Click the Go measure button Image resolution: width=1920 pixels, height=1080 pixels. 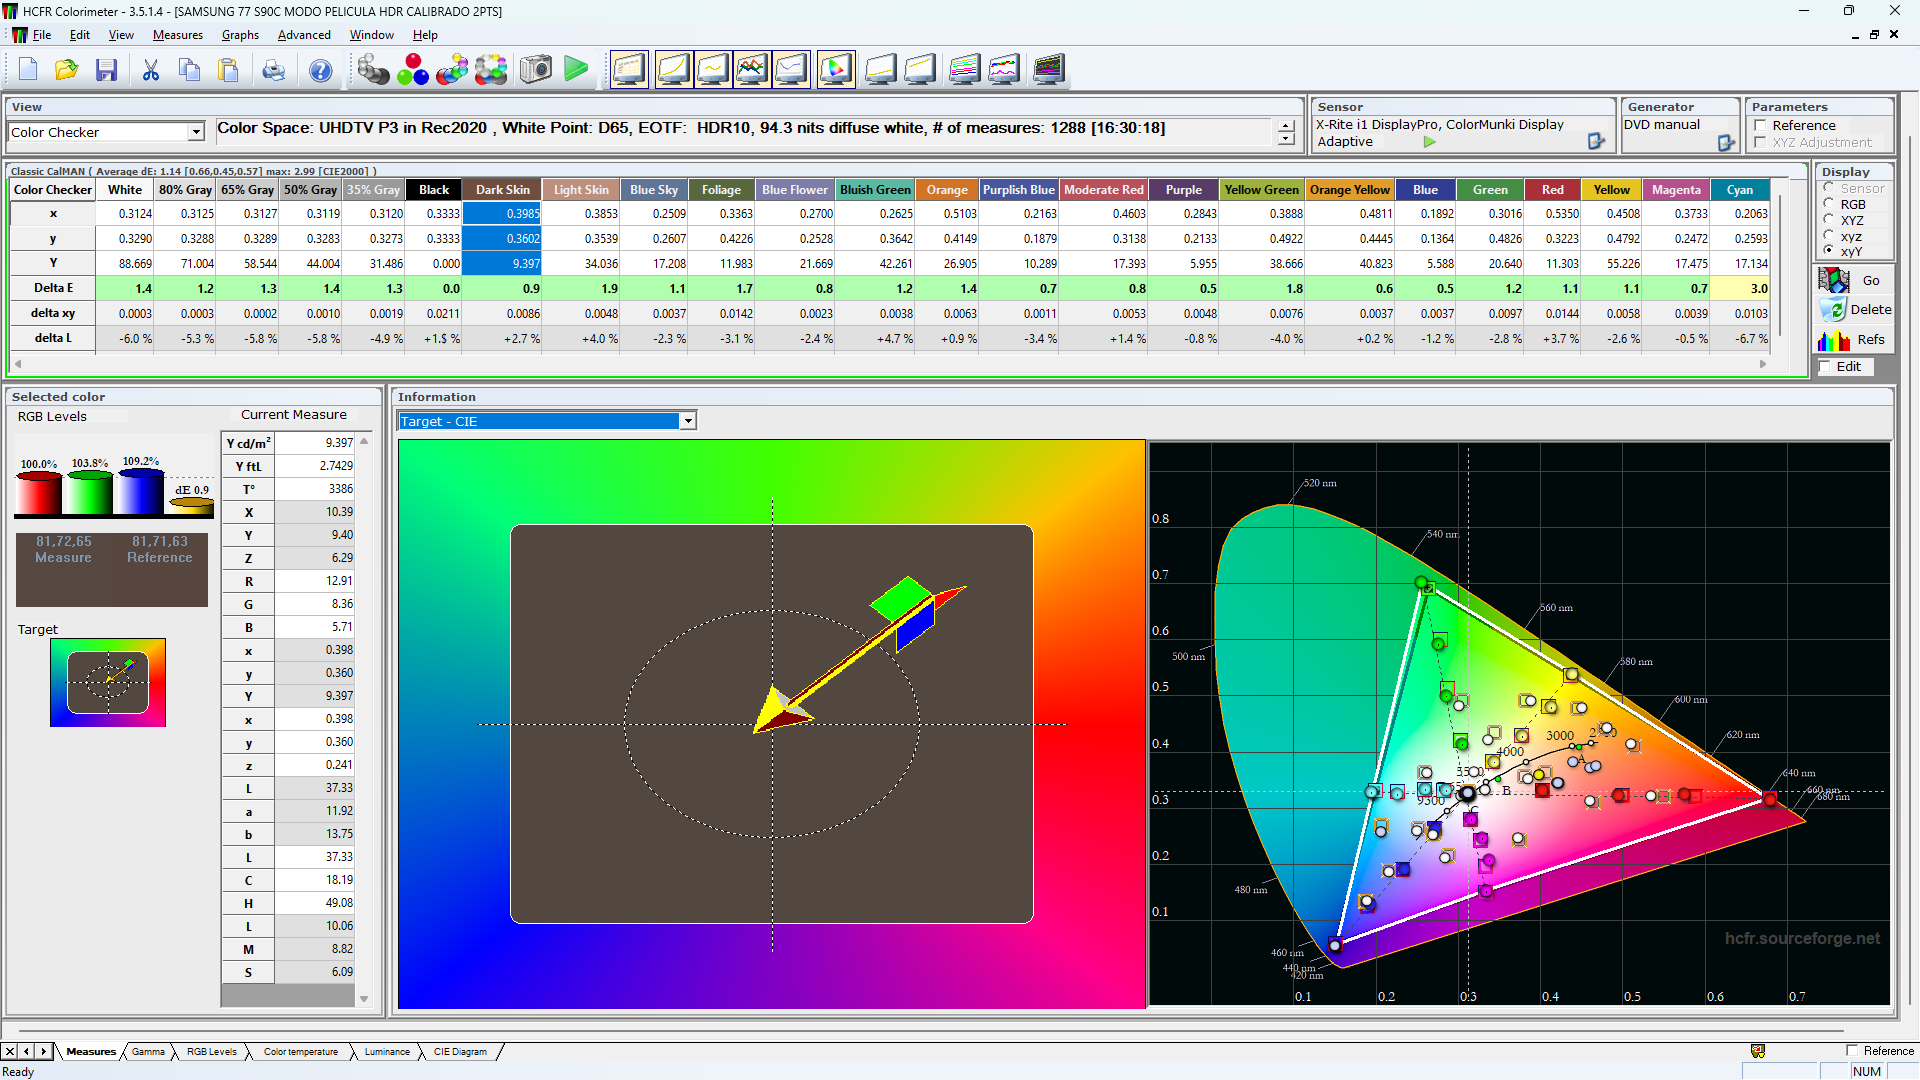(1855, 281)
